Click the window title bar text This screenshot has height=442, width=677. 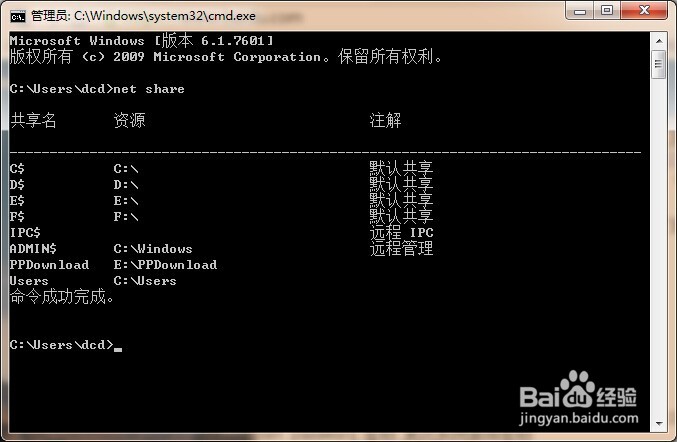(143, 16)
